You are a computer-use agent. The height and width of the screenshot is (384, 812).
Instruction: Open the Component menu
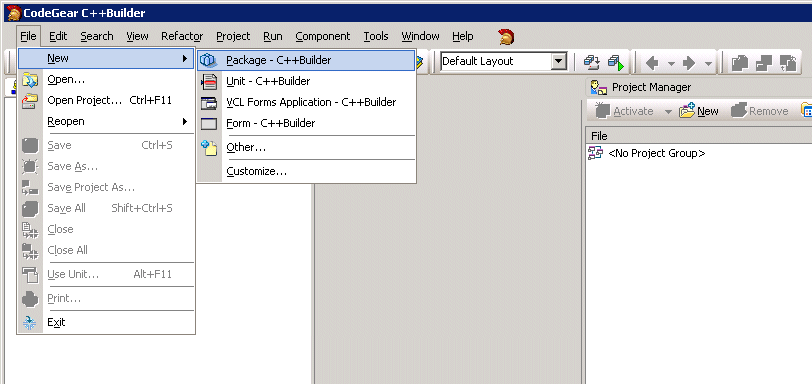pos(323,36)
